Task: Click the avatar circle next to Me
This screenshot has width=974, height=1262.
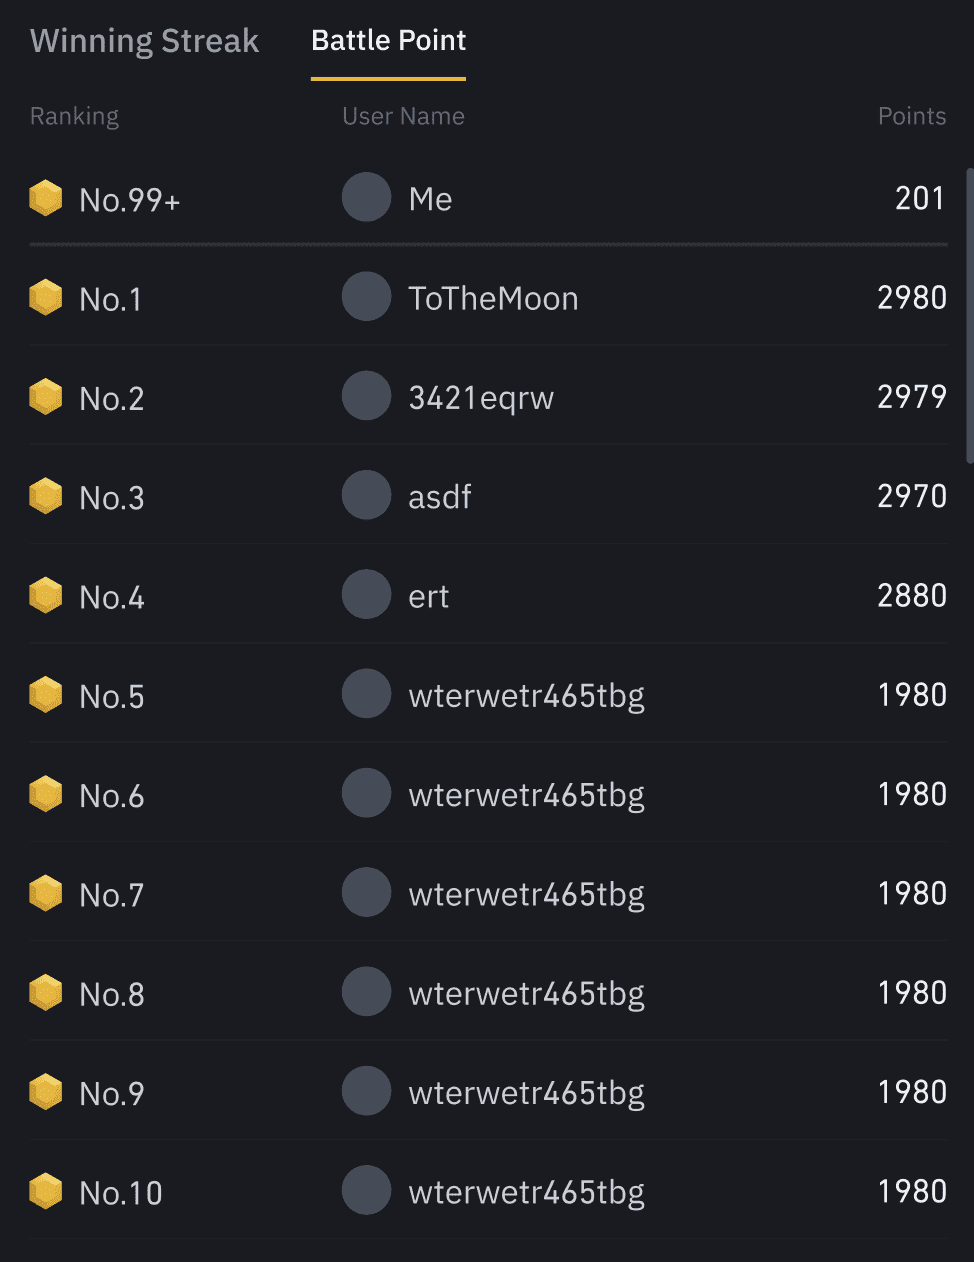Action: 366,197
